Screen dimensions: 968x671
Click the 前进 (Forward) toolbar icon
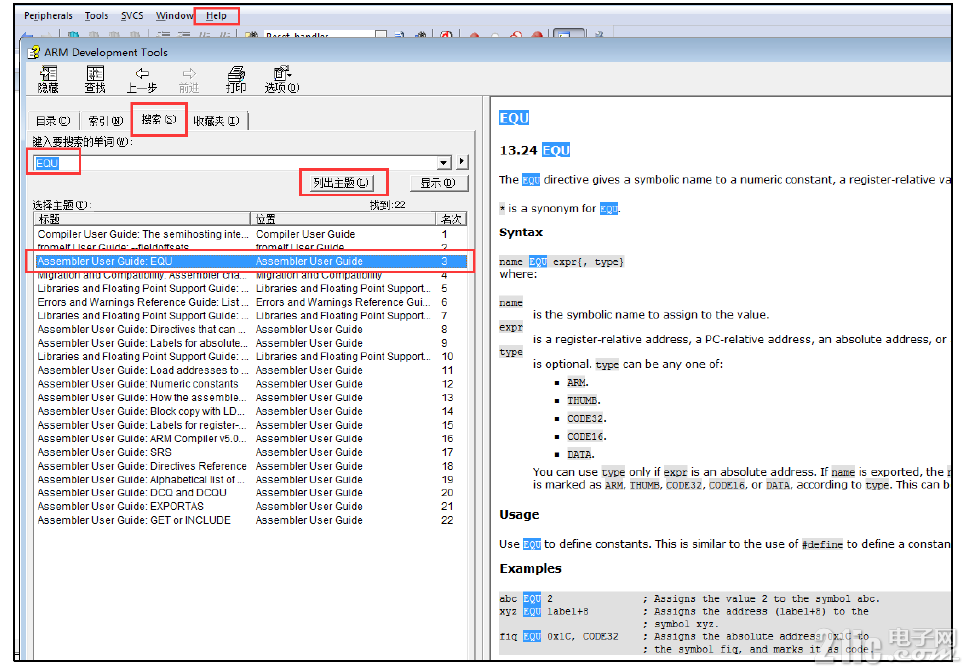[x=189, y=79]
